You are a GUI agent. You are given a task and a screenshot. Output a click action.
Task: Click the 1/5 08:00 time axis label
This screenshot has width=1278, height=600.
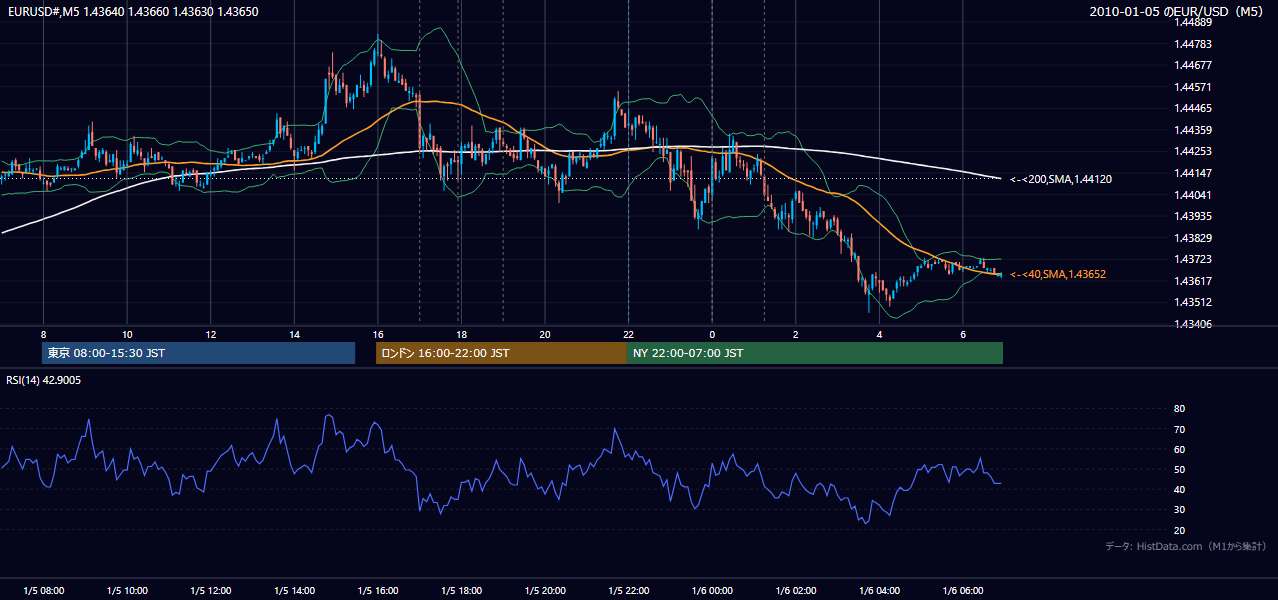pyautogui.click(x=43, y=591)
